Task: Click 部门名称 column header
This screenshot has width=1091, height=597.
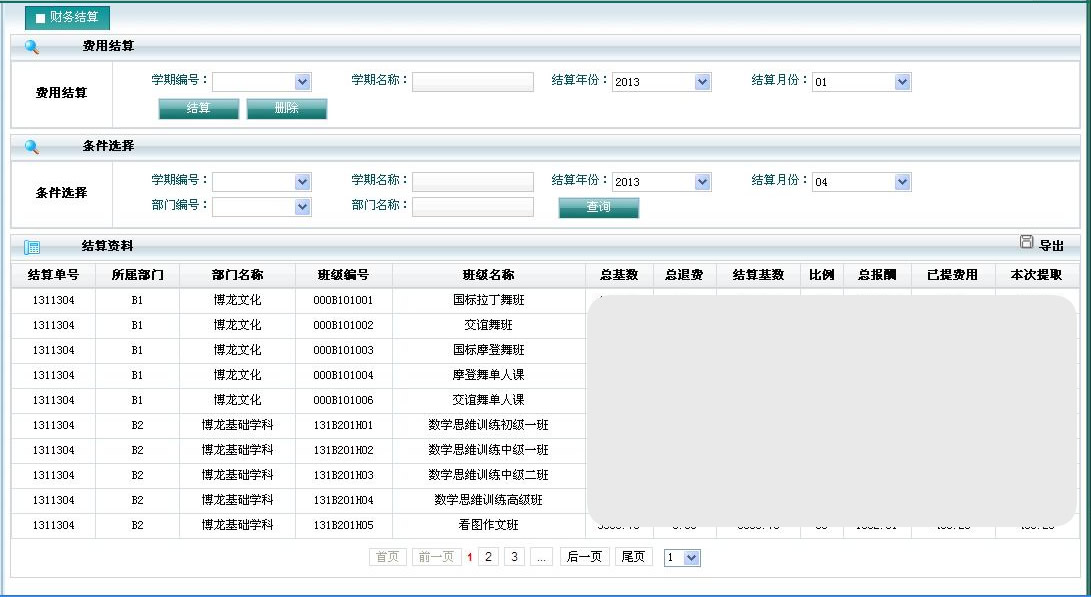Action: click(x=237, y=275)
